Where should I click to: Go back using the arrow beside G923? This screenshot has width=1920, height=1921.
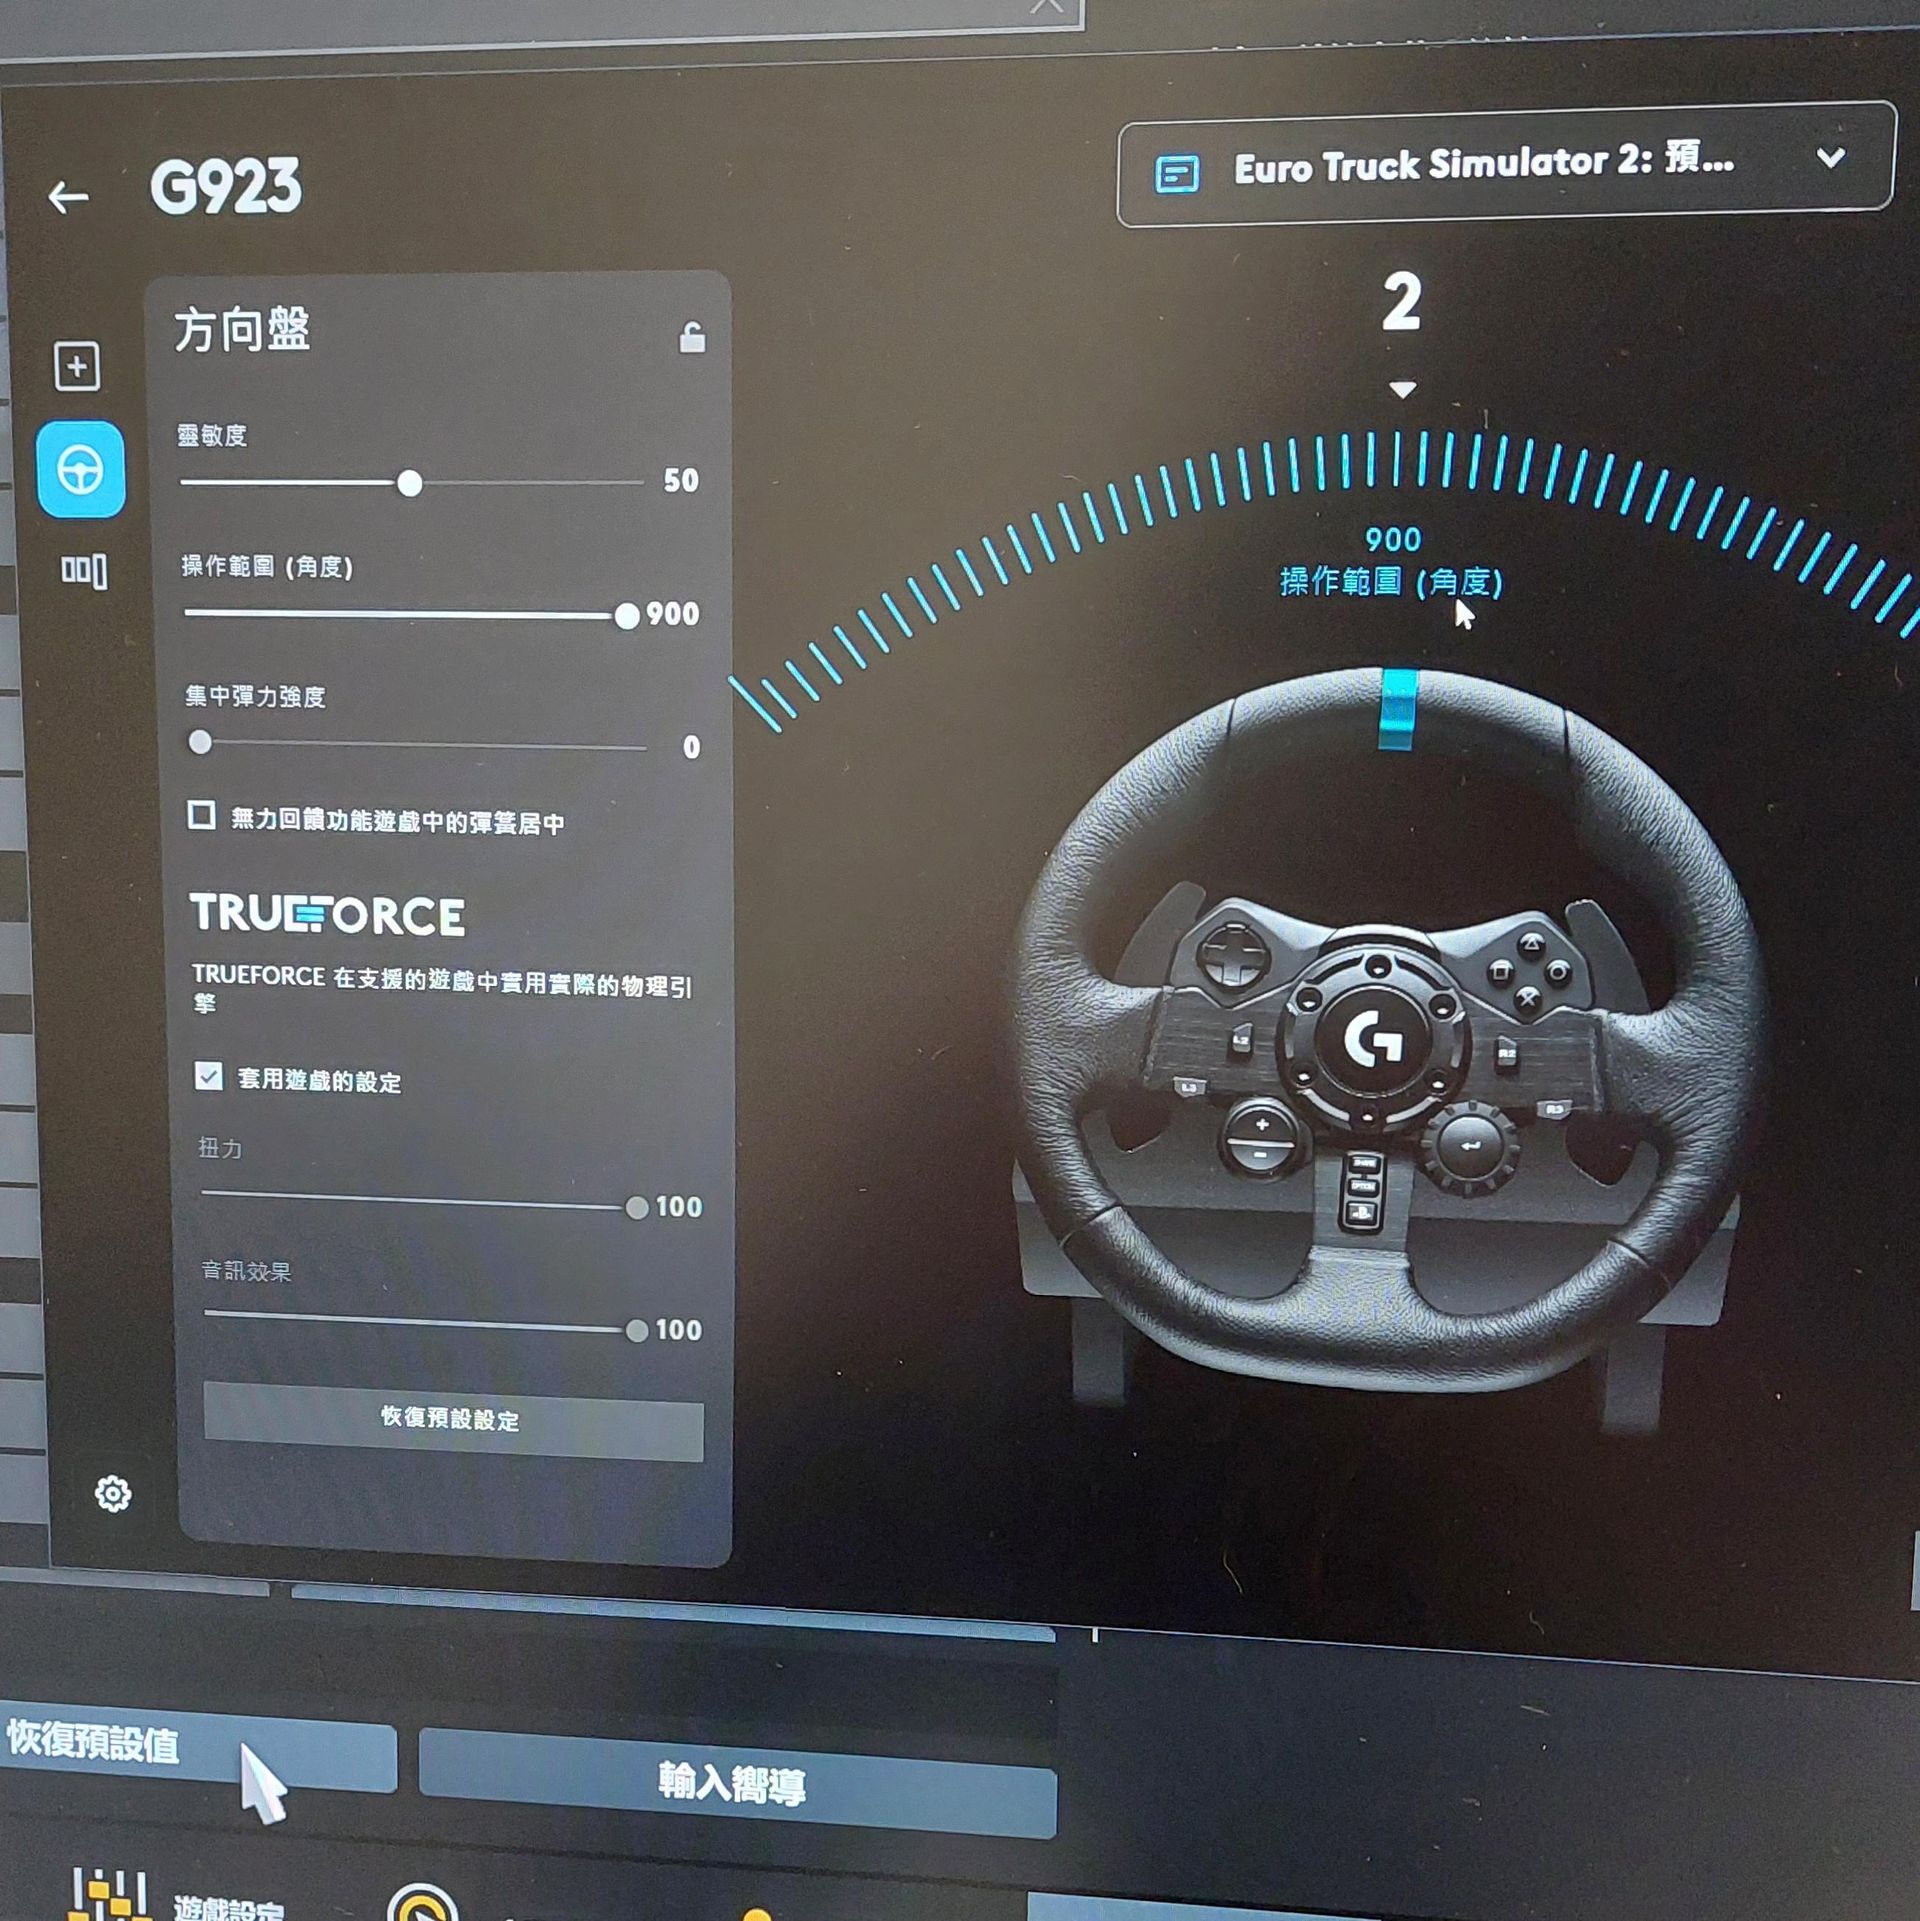coord(68,197)
